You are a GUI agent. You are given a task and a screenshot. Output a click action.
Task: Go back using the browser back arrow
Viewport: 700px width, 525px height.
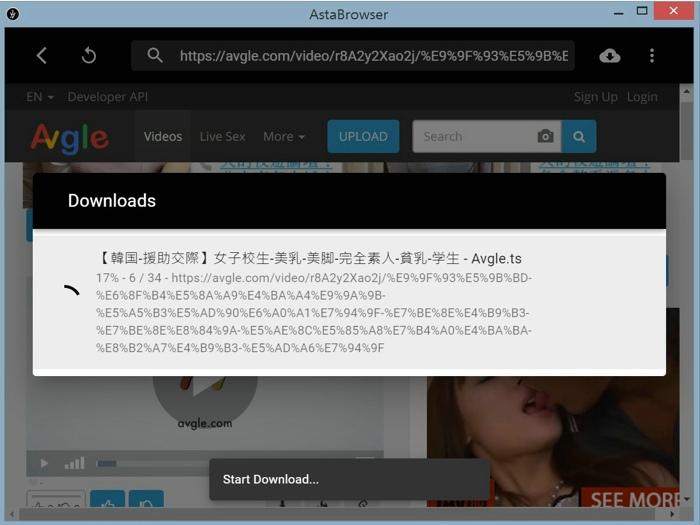pos(42,56)
